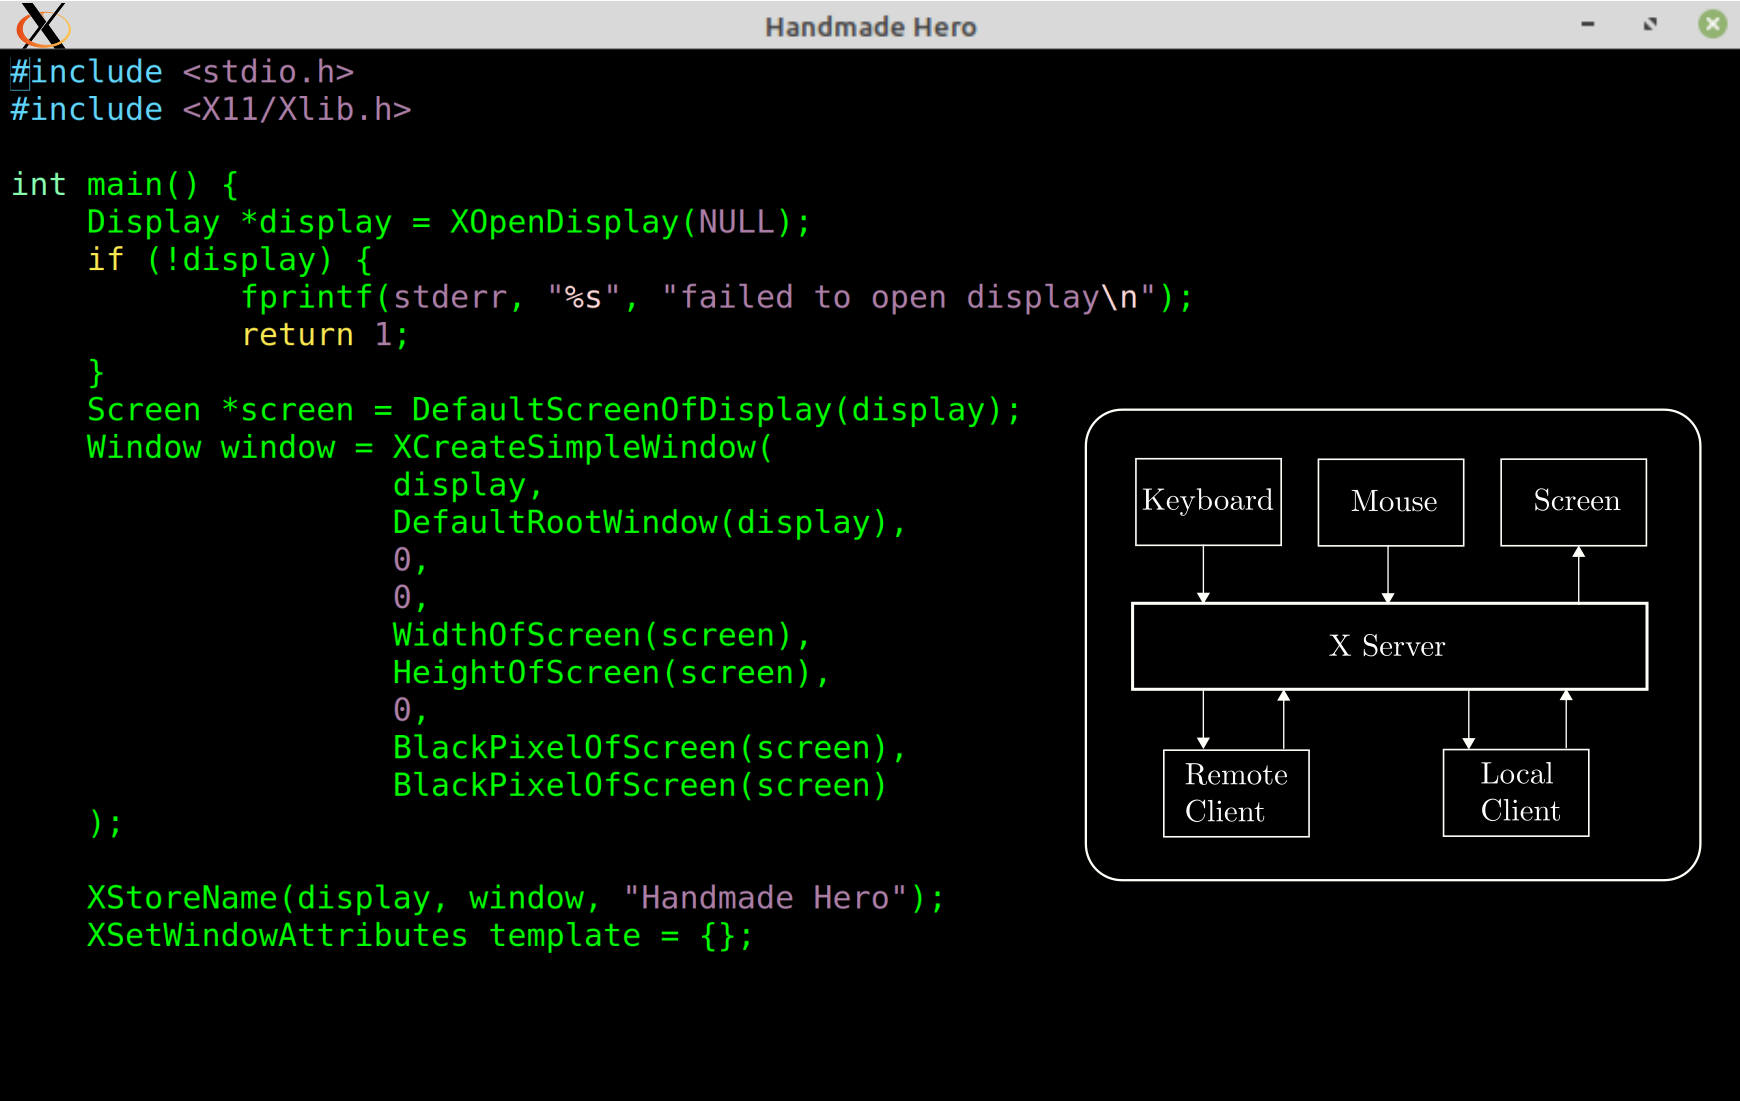This screenshot has height=1101, width=1740.
Task: Click 'WidthOfScreen(screen),' argument
Action: point(601,635)
